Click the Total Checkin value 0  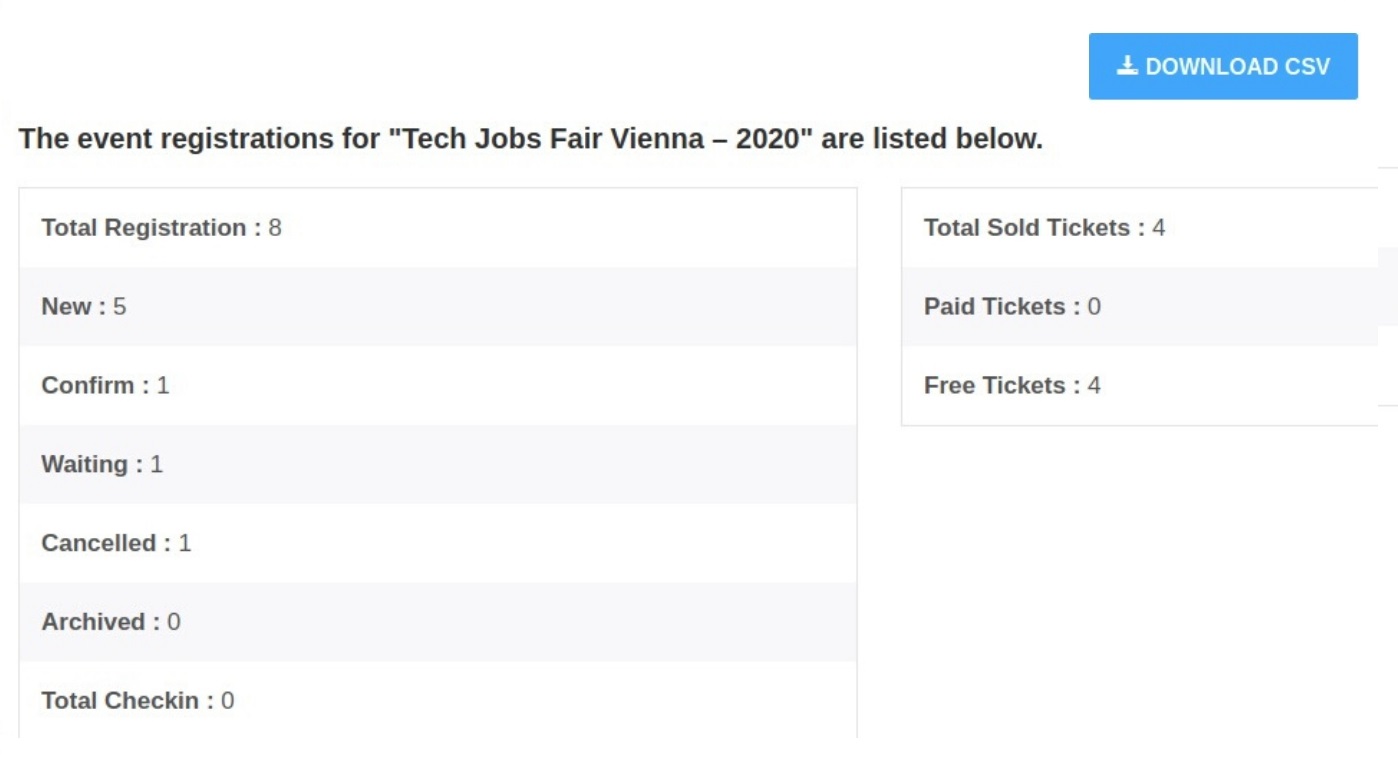228,701
